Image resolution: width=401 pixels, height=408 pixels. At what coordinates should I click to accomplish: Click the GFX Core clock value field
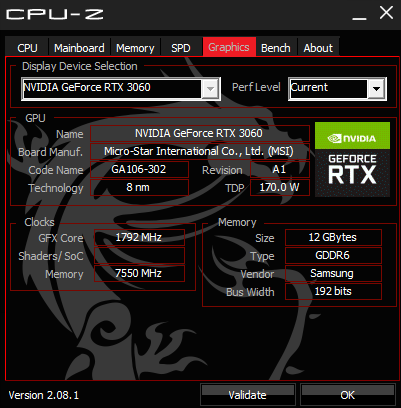click(139, 237)
